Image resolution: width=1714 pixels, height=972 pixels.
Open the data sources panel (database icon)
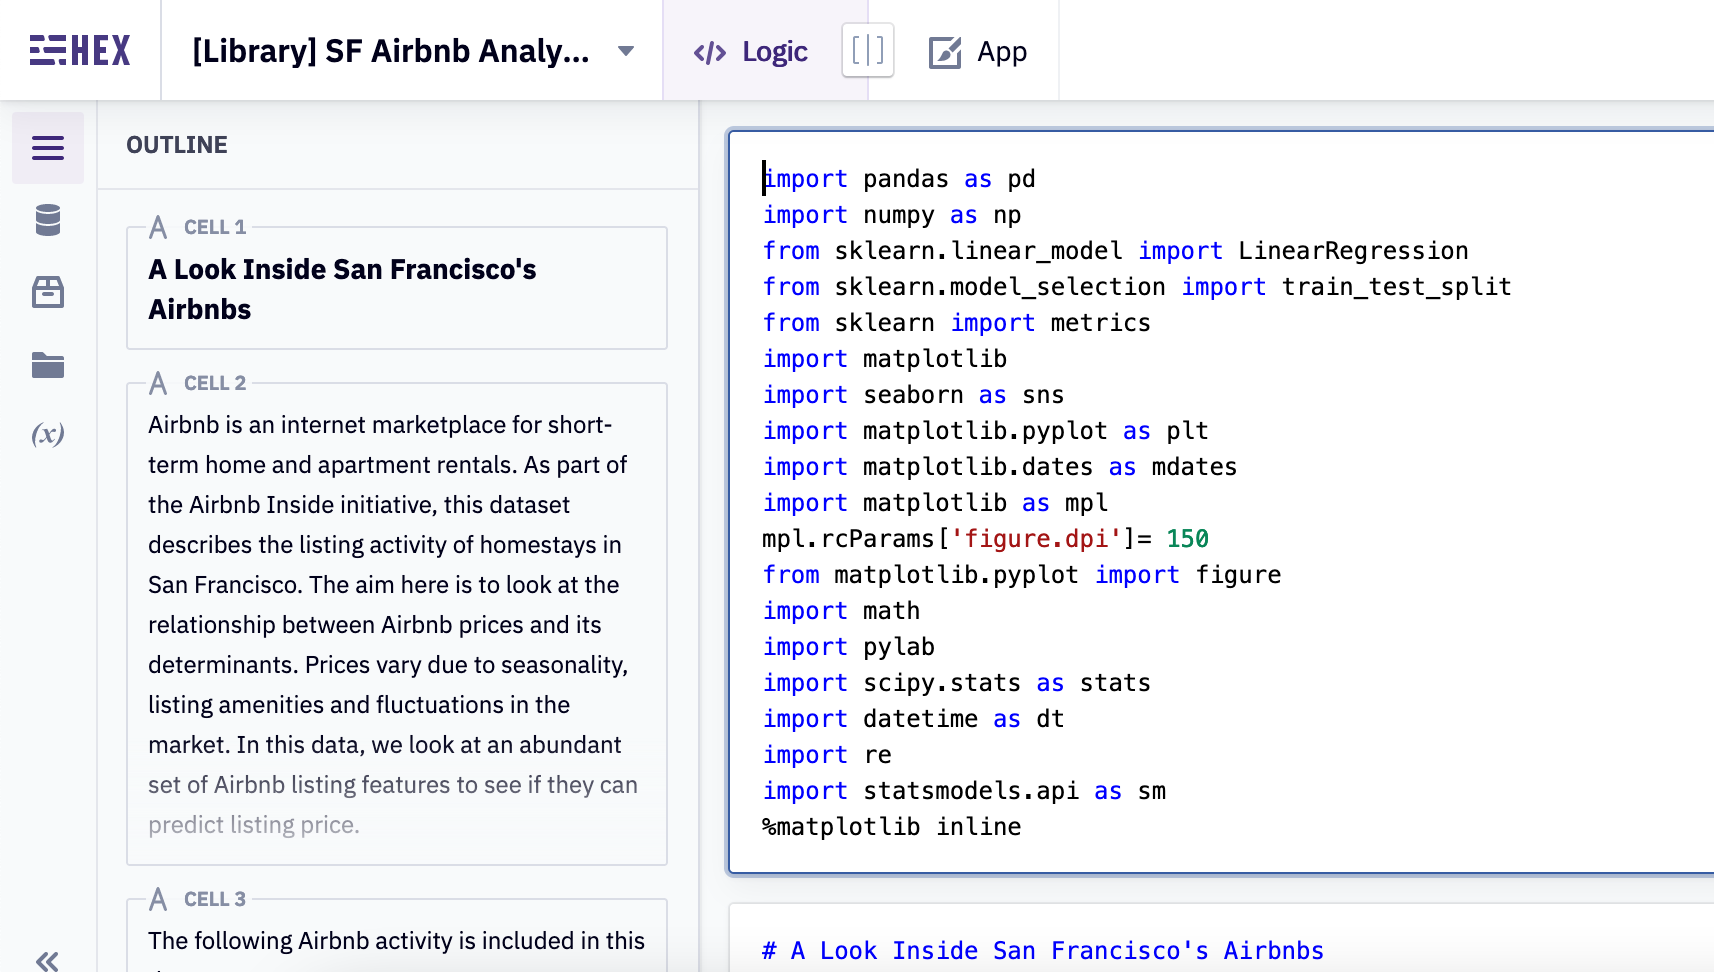[x=47, y=221]
